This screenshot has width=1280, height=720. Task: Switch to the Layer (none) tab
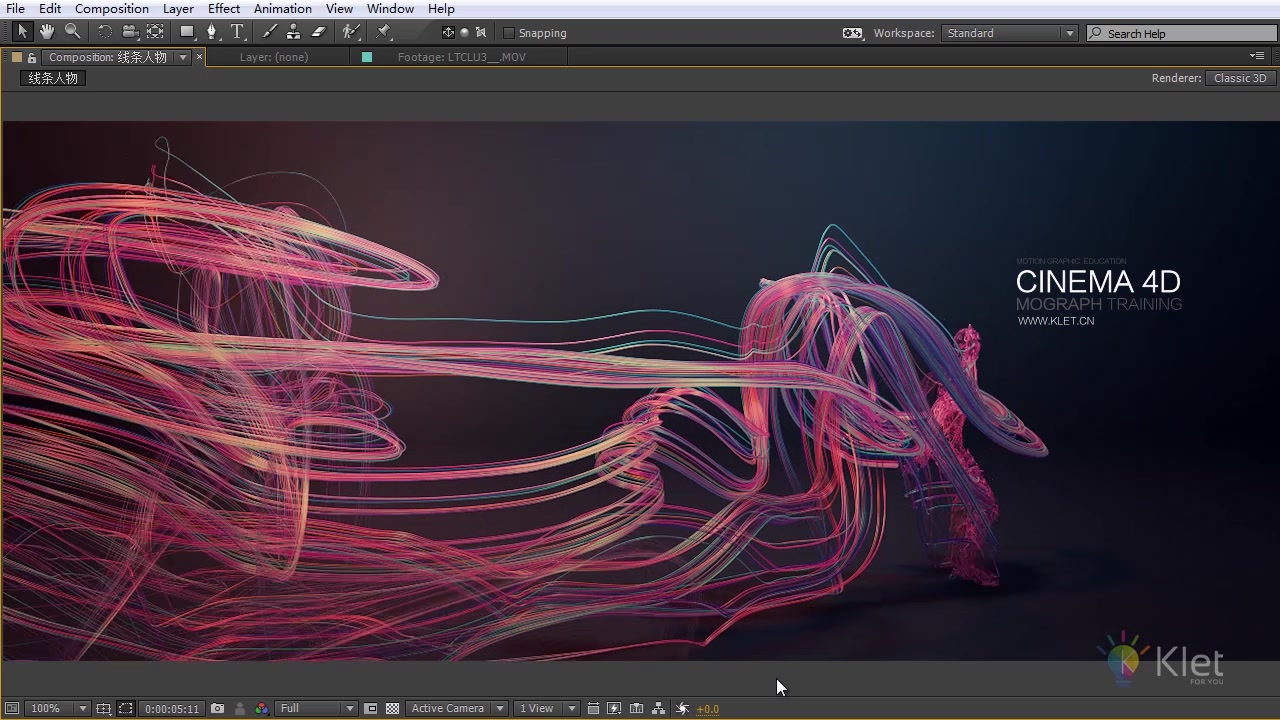coord(274,57)
